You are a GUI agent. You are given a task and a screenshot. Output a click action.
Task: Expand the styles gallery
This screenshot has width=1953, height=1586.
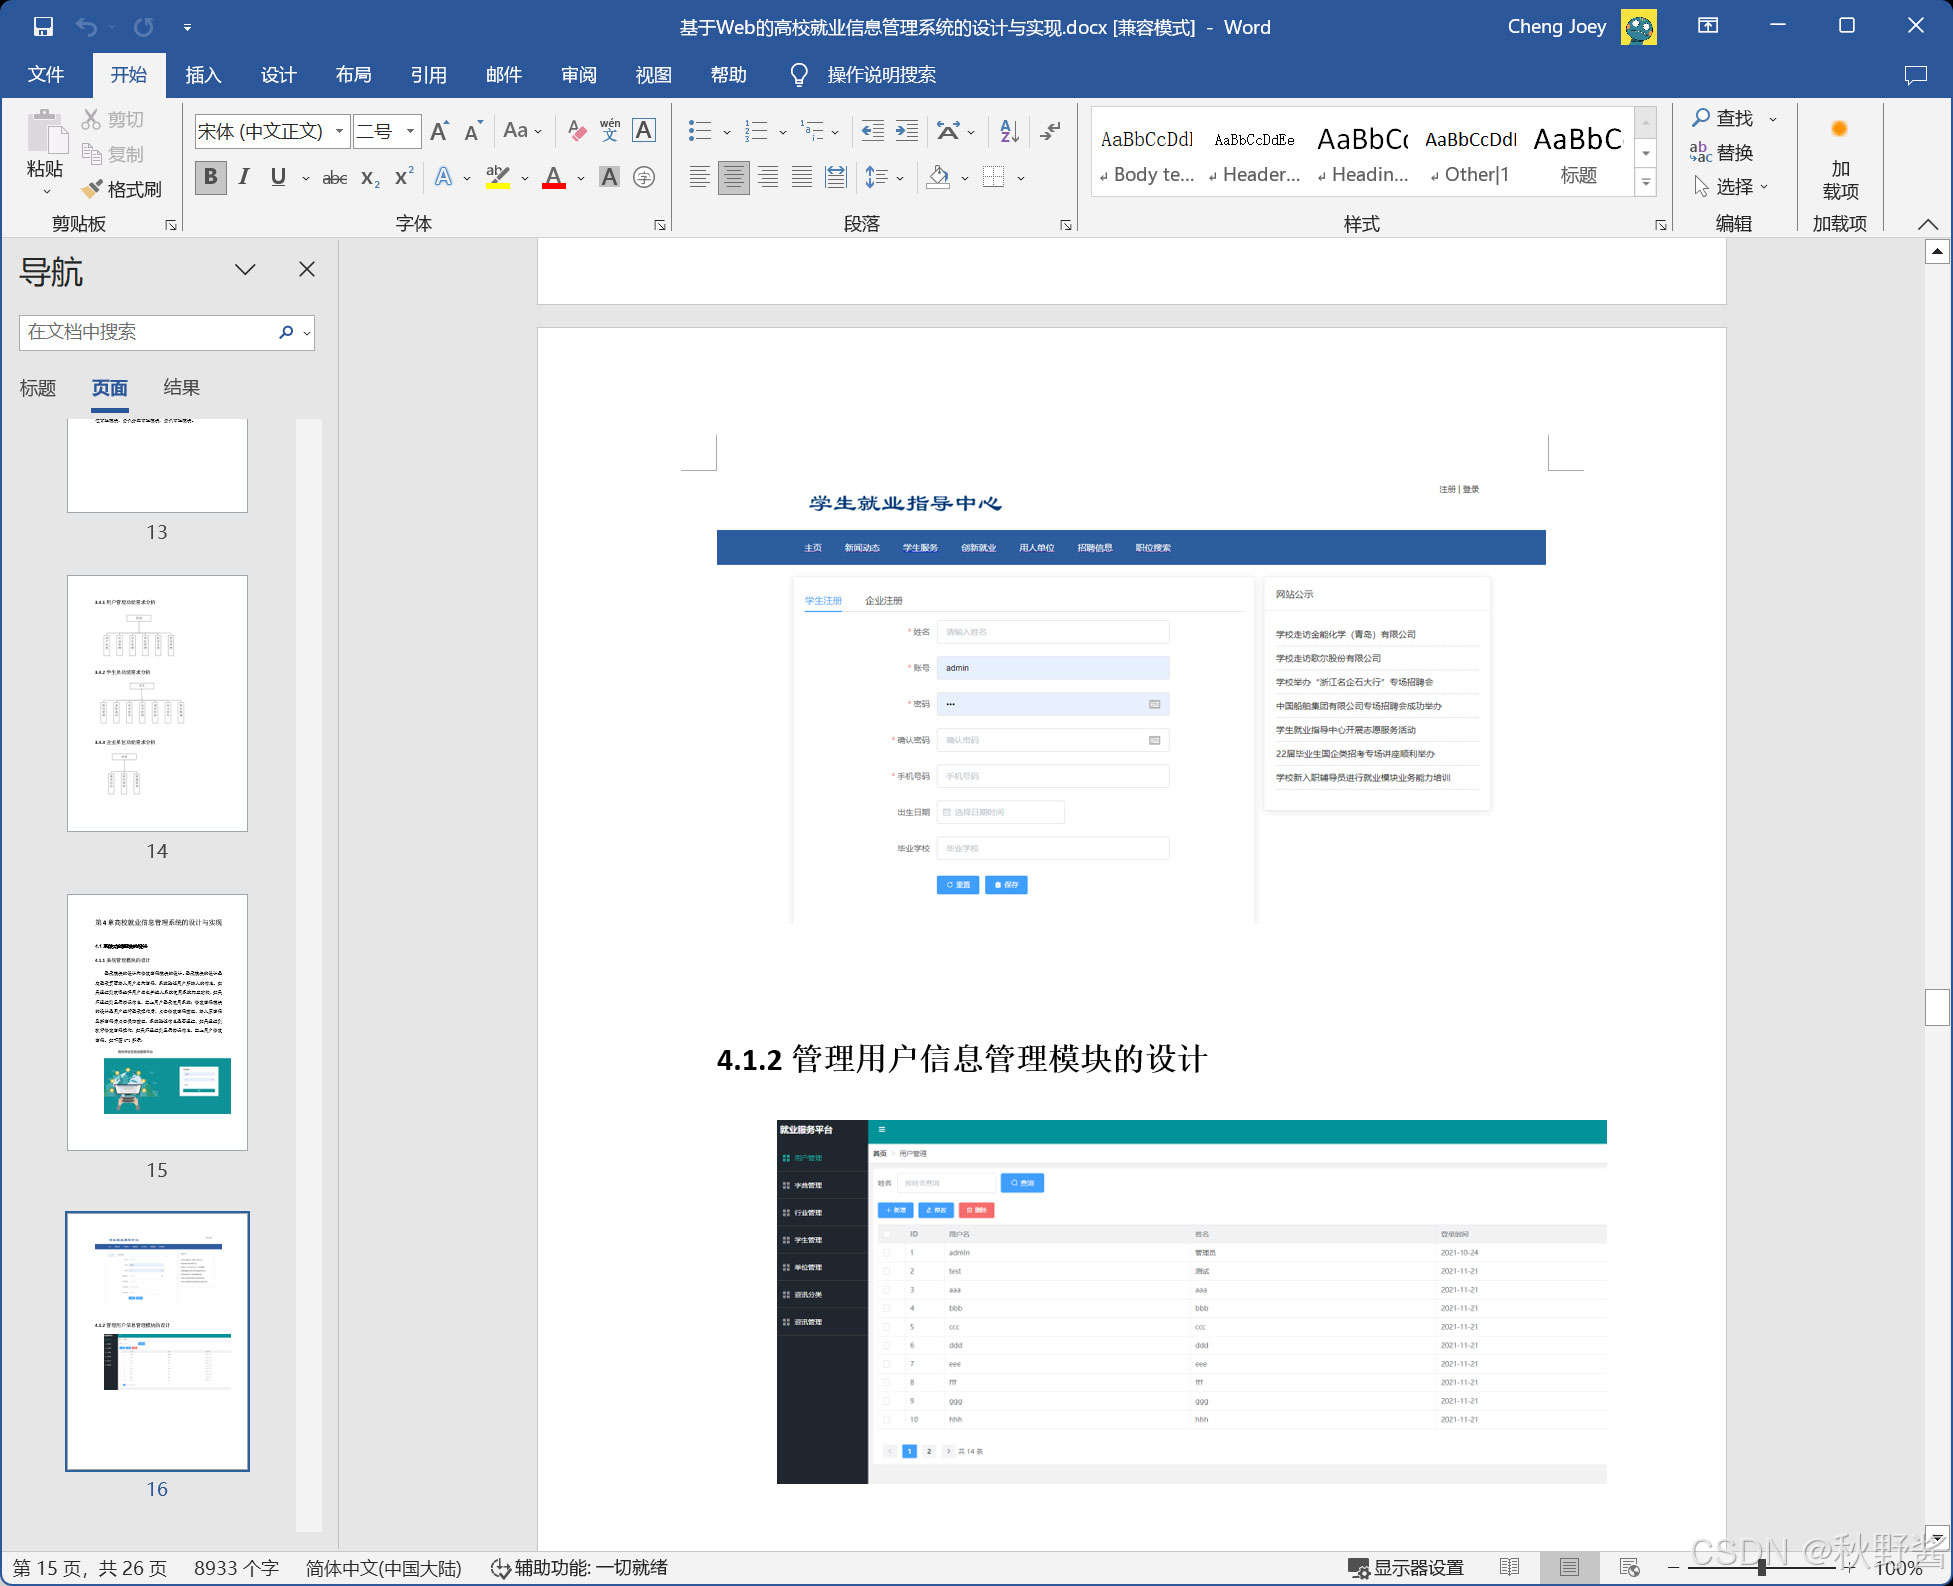pos(1645,183)
